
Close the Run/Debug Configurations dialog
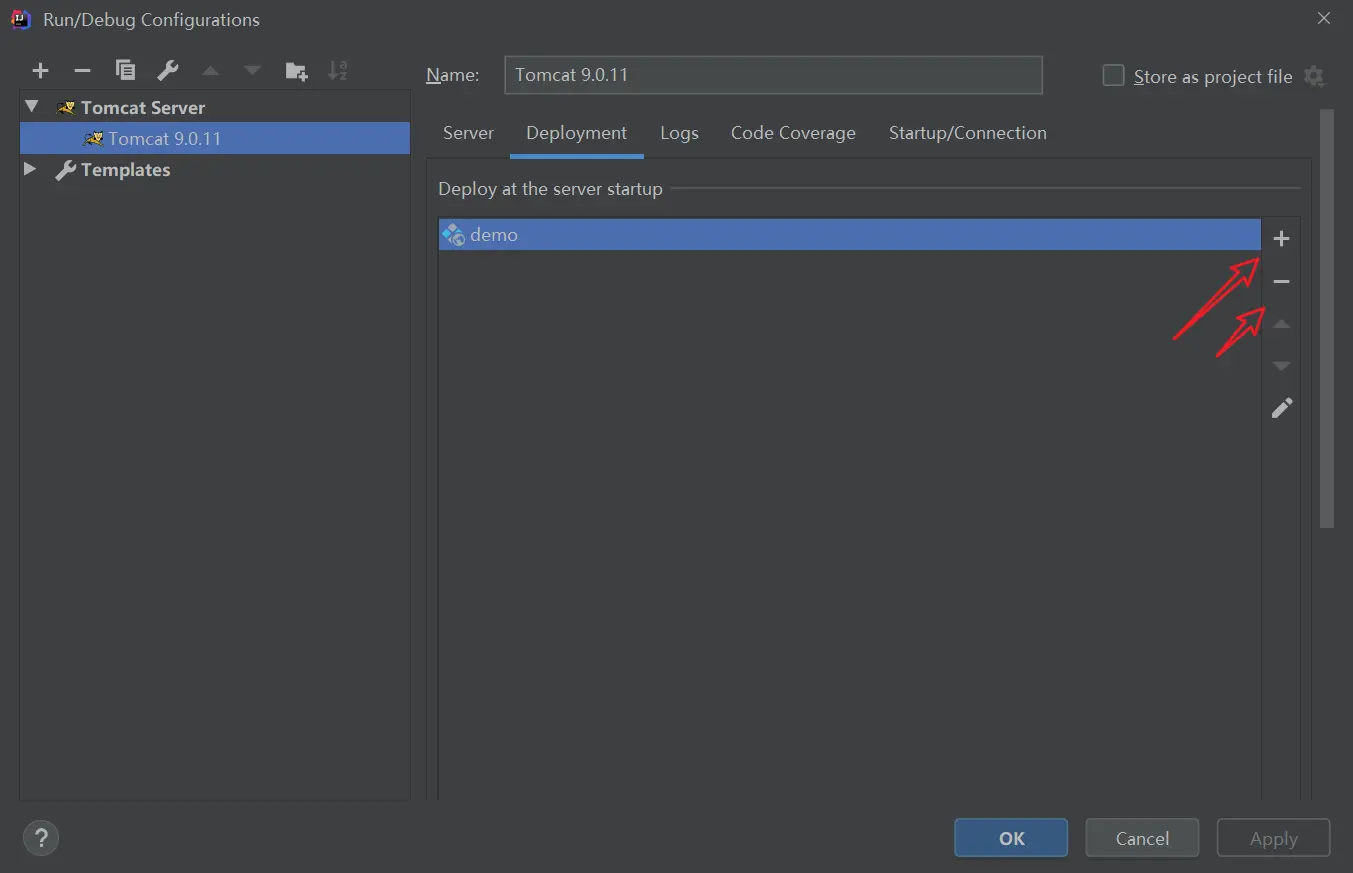(x=1324, y=19)
